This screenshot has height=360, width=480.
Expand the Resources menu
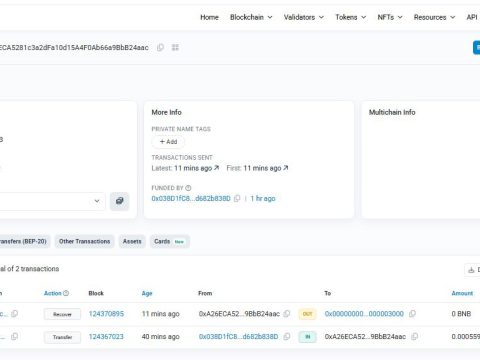(x=434, y=17)
